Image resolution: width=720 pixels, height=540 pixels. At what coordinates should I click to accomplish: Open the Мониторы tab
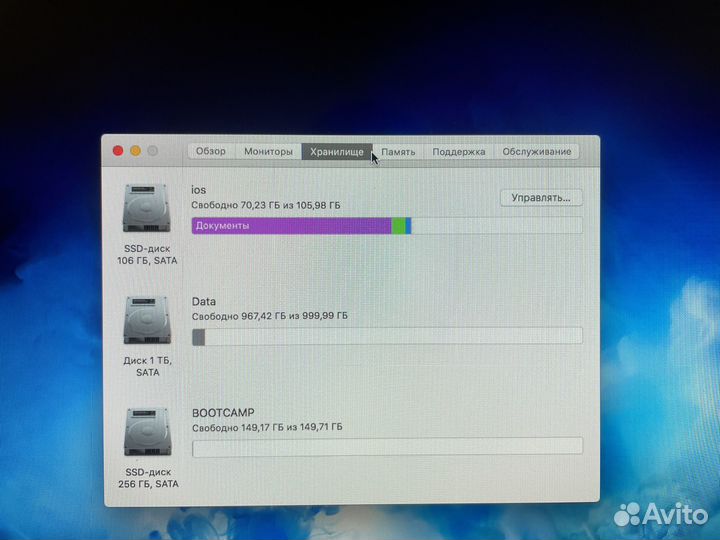pyautogui.click(x=268, y=151)
